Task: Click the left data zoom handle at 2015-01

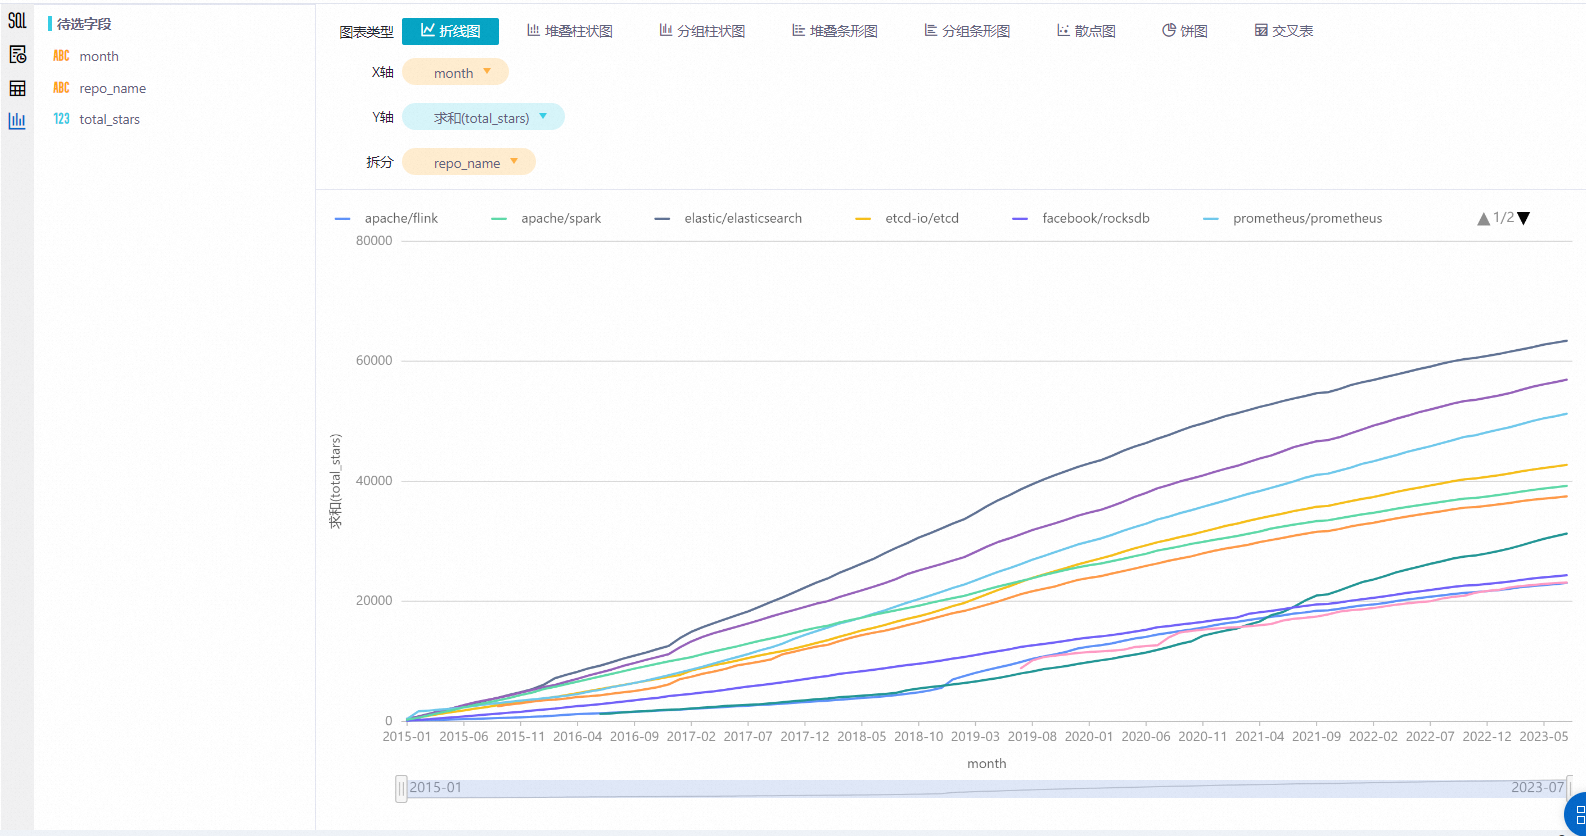Action: point(401,788)
